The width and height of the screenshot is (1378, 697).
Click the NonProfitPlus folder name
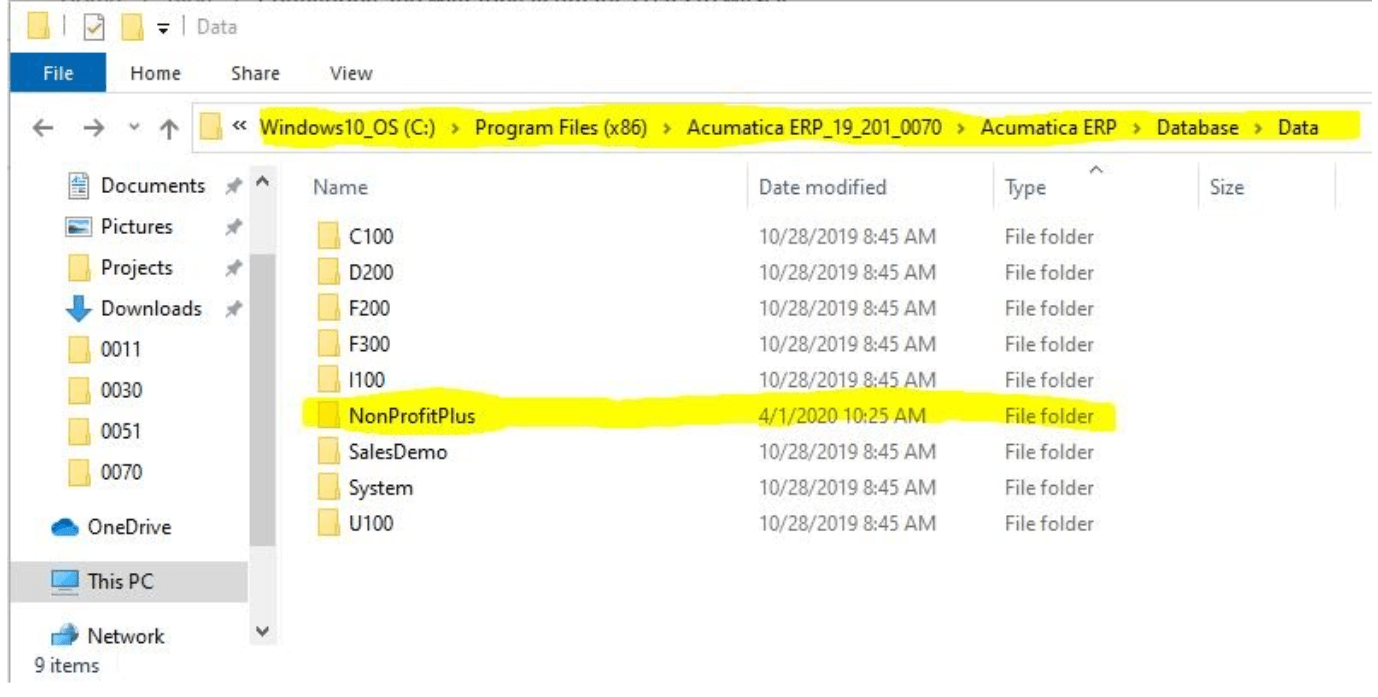tap(411, 416)
